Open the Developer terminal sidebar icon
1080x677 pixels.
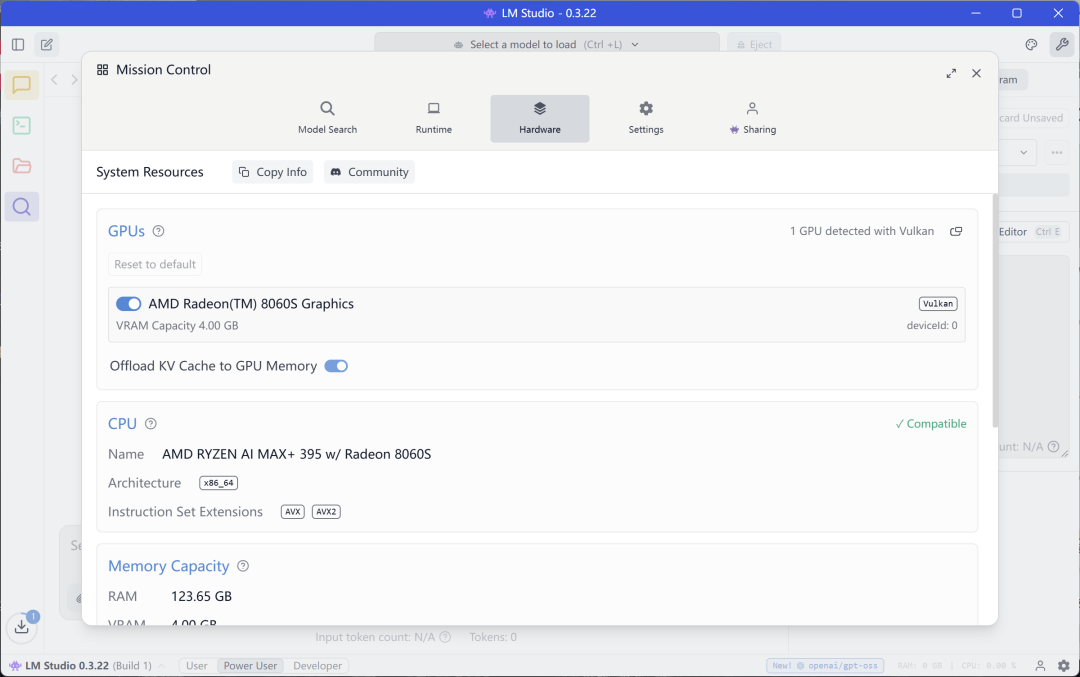click(x=21, y=125)
